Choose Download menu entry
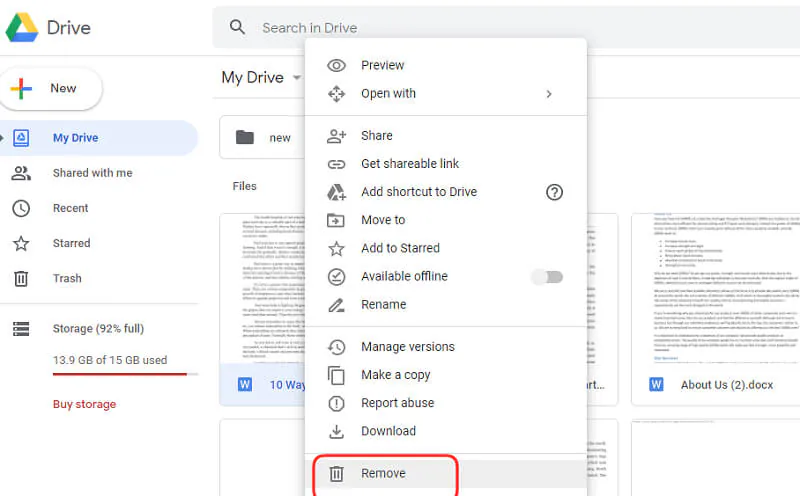Image resolution: width=800 pixels, height=496 pixels. [446, 431]
